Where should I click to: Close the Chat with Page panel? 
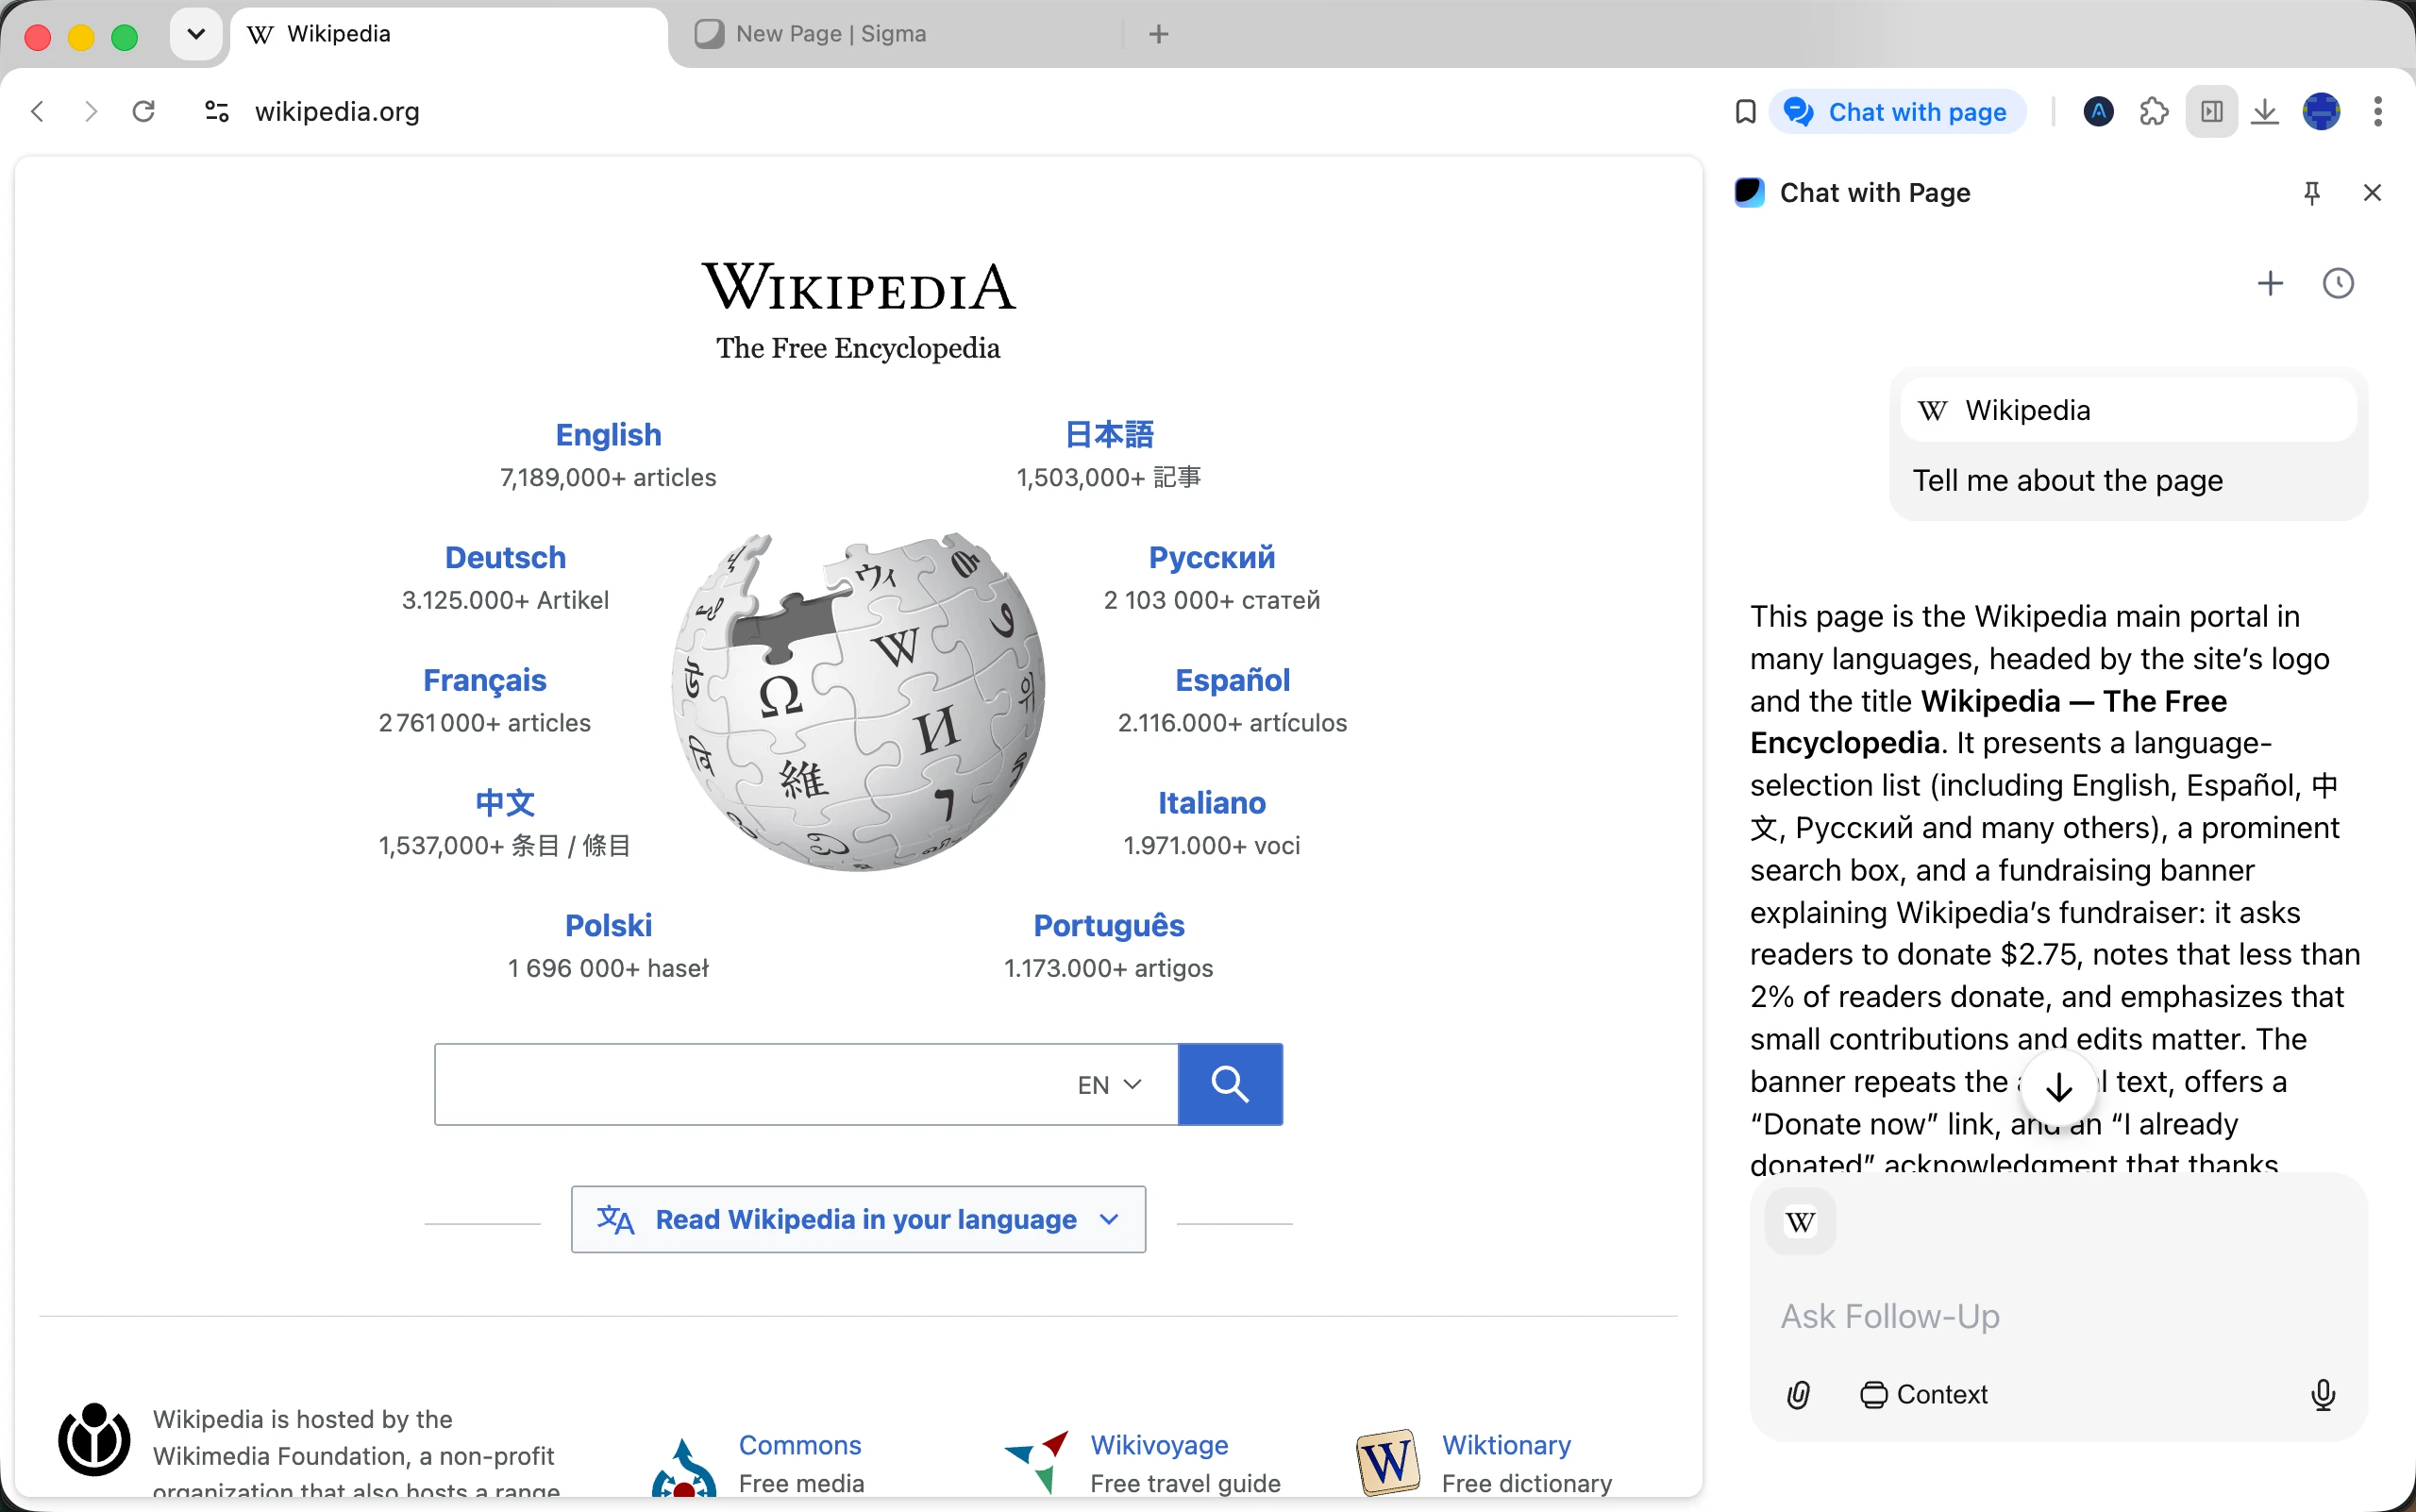pyautogui.click(x=2372, y=193)
